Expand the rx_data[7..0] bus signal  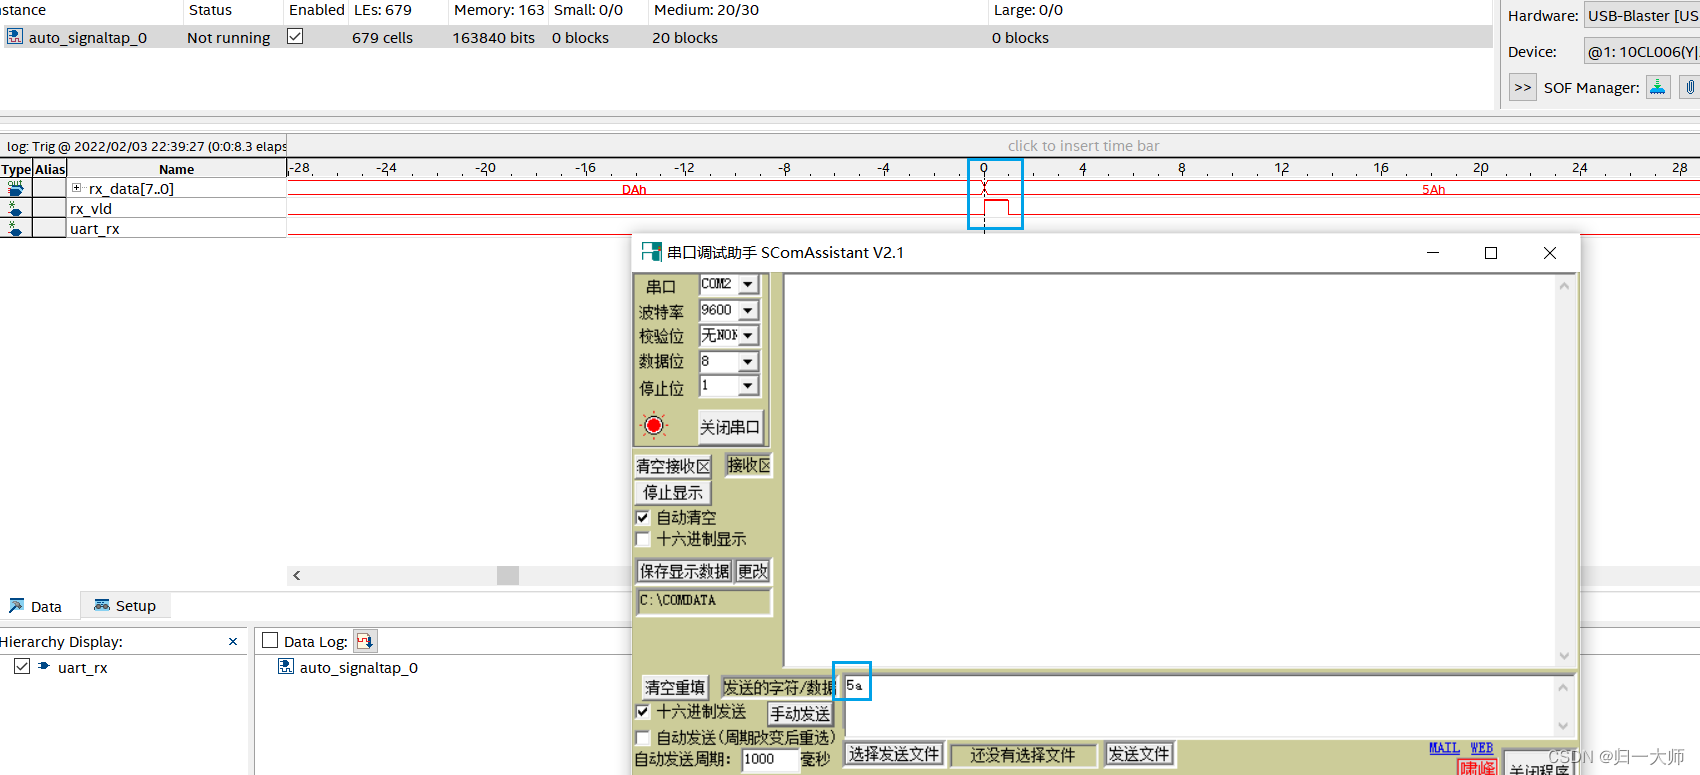pyautogui.click(x=76, y=188)
